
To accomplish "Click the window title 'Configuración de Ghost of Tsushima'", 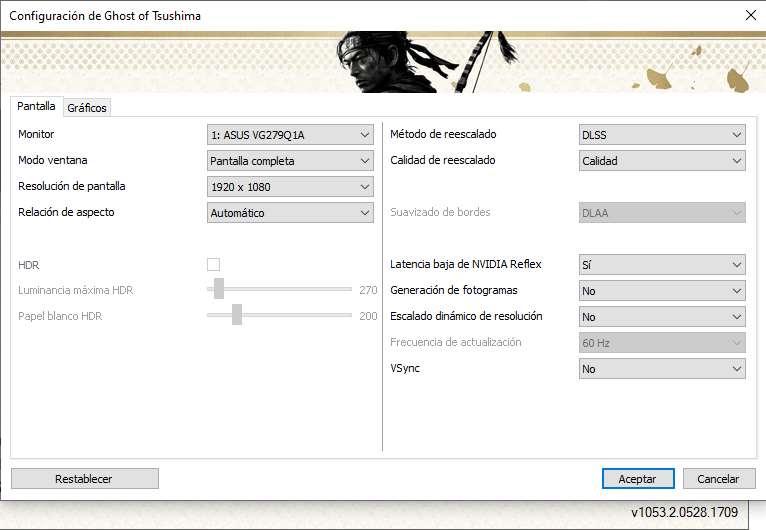I will pos(105,16).
